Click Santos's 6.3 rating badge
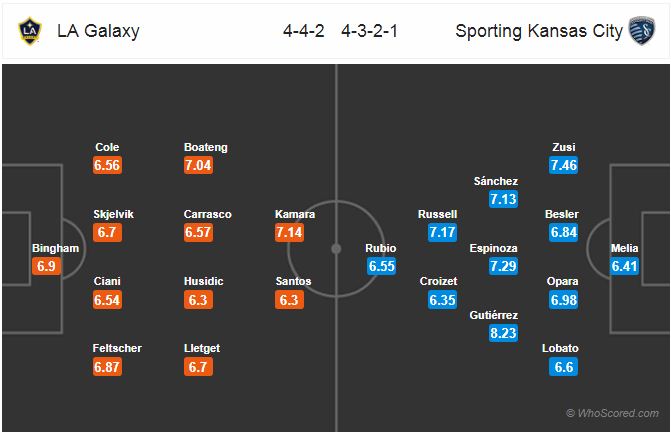 pos(289,299)
